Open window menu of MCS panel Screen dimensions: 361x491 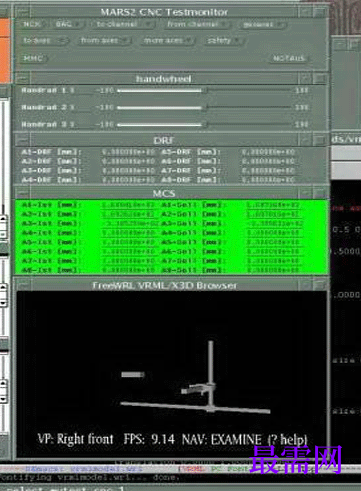pyautogui.click(x=22, y=193)
